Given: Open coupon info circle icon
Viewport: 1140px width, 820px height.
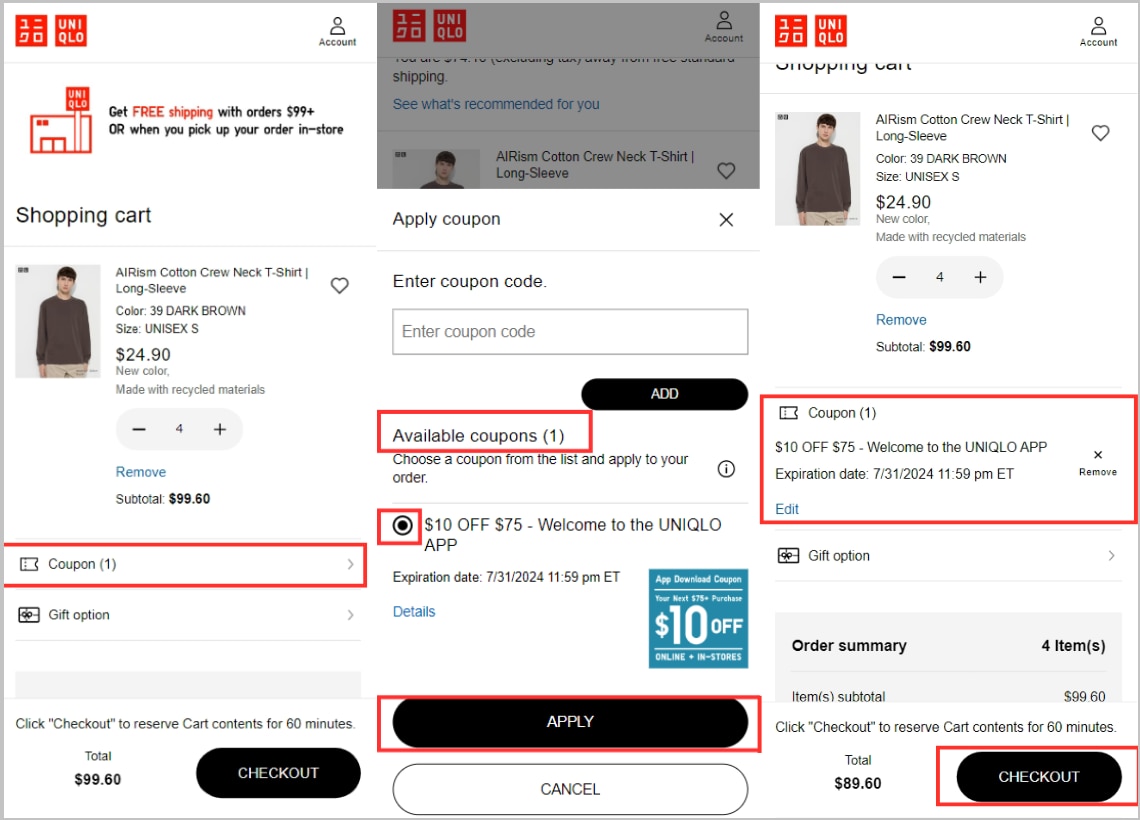Looking at the screenshot, I should [x=726, y=469].
